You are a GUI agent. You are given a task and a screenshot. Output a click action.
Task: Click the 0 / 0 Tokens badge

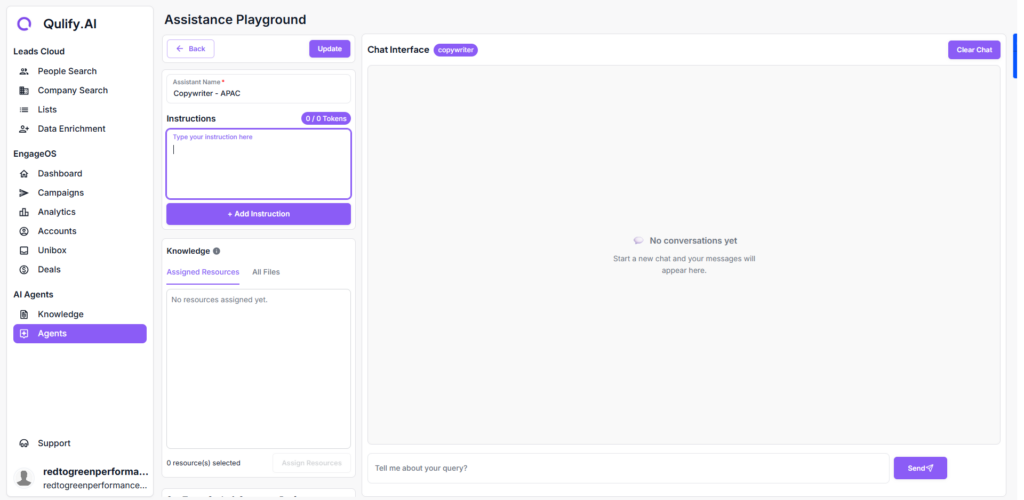tap(326, 119)
